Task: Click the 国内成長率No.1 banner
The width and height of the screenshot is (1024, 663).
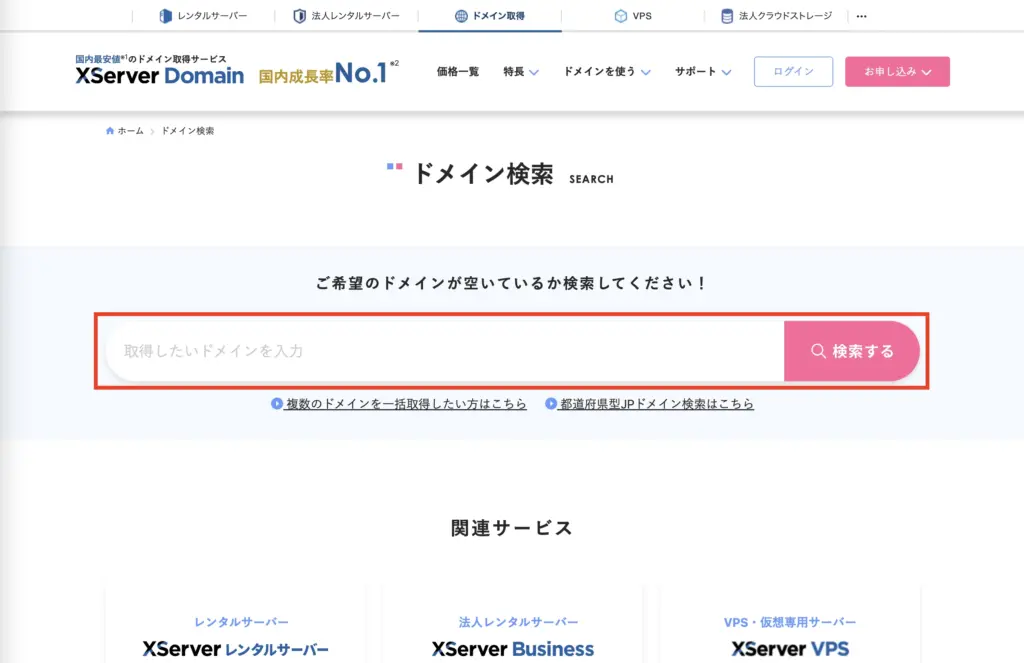Action: pos(328,73)
